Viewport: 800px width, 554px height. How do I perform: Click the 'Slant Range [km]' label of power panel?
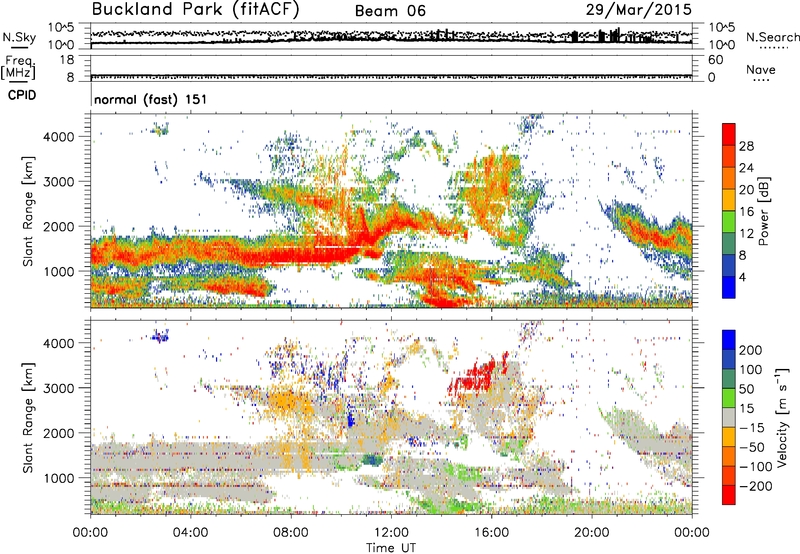tap(28, 211)
